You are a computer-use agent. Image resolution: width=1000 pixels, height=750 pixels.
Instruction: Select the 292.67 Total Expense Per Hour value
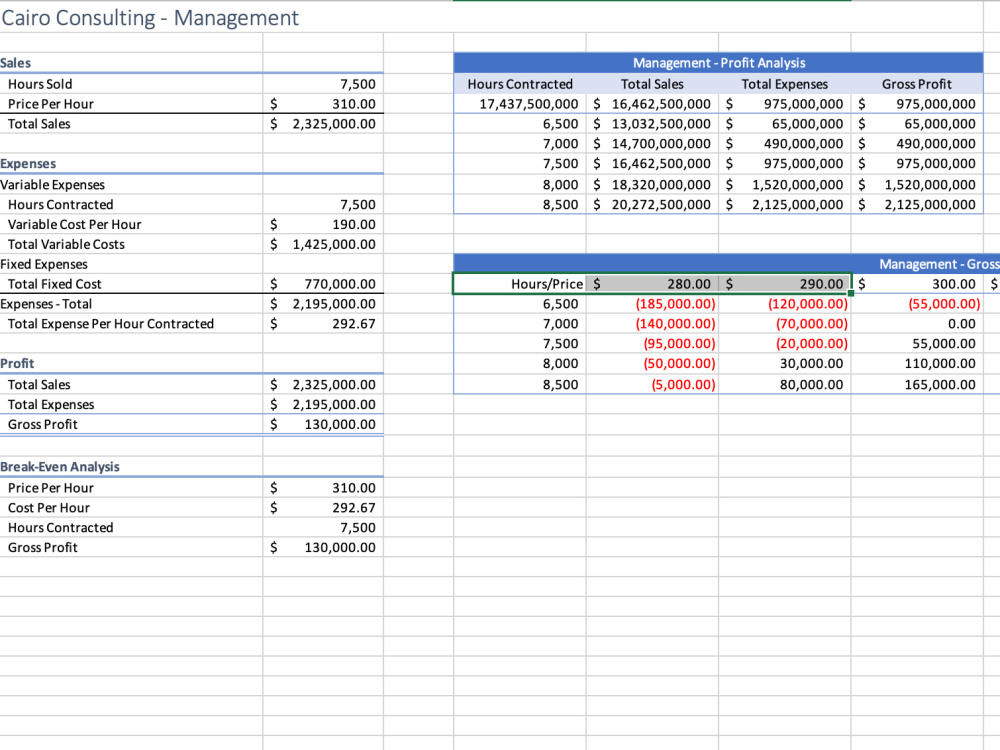(x=323, y=324)
